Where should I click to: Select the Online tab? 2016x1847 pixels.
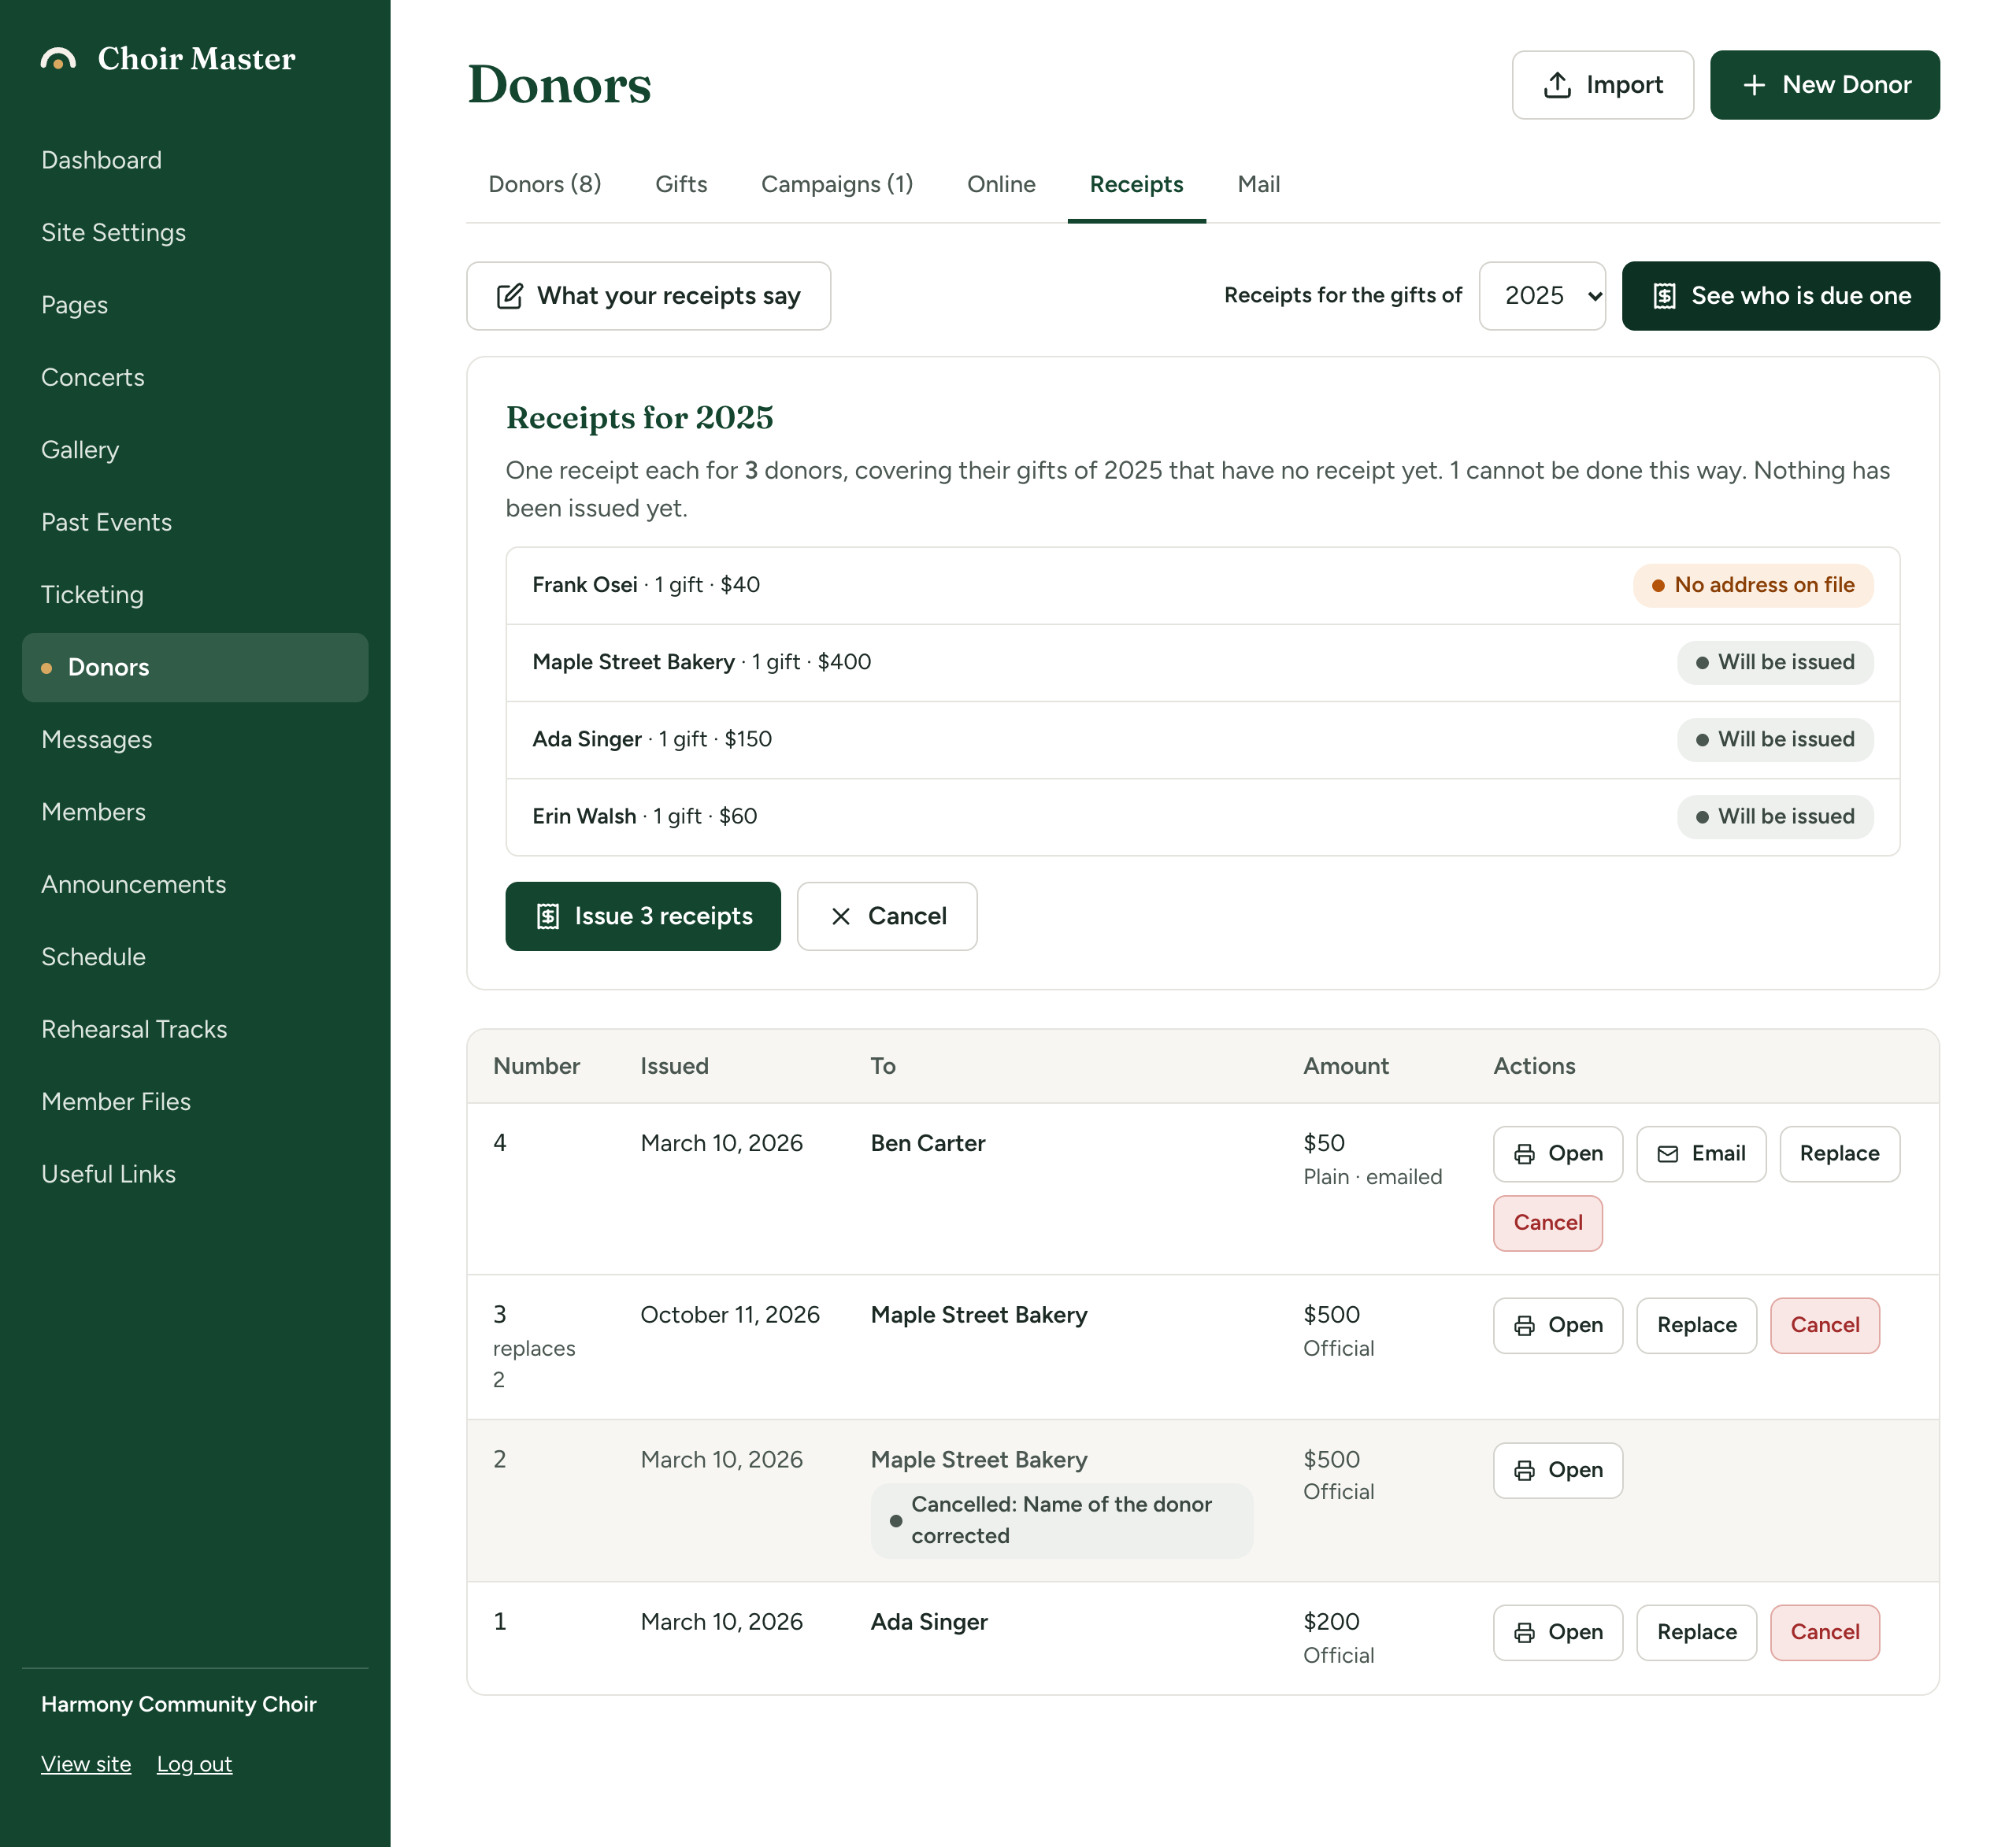click(x=1001, y=185)
